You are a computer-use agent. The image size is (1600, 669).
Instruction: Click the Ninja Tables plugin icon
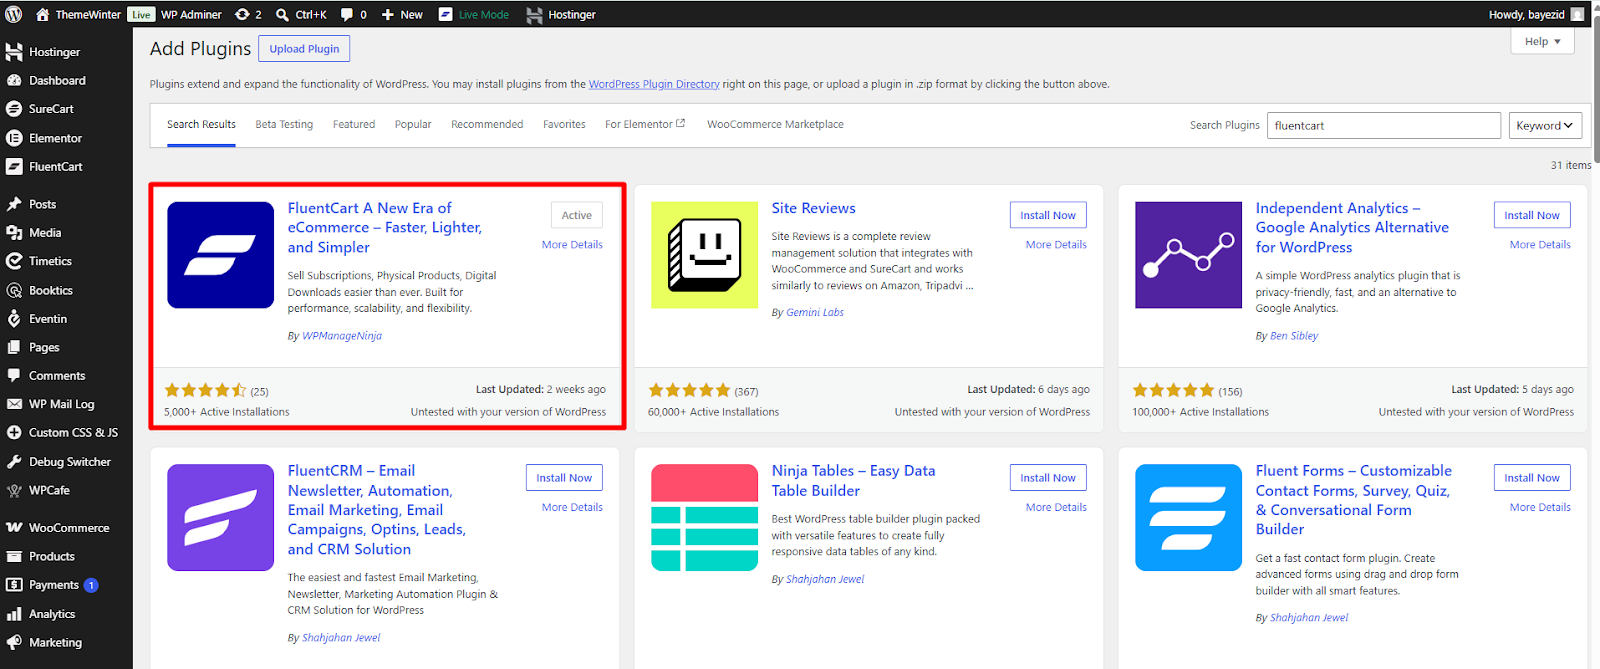704,517
